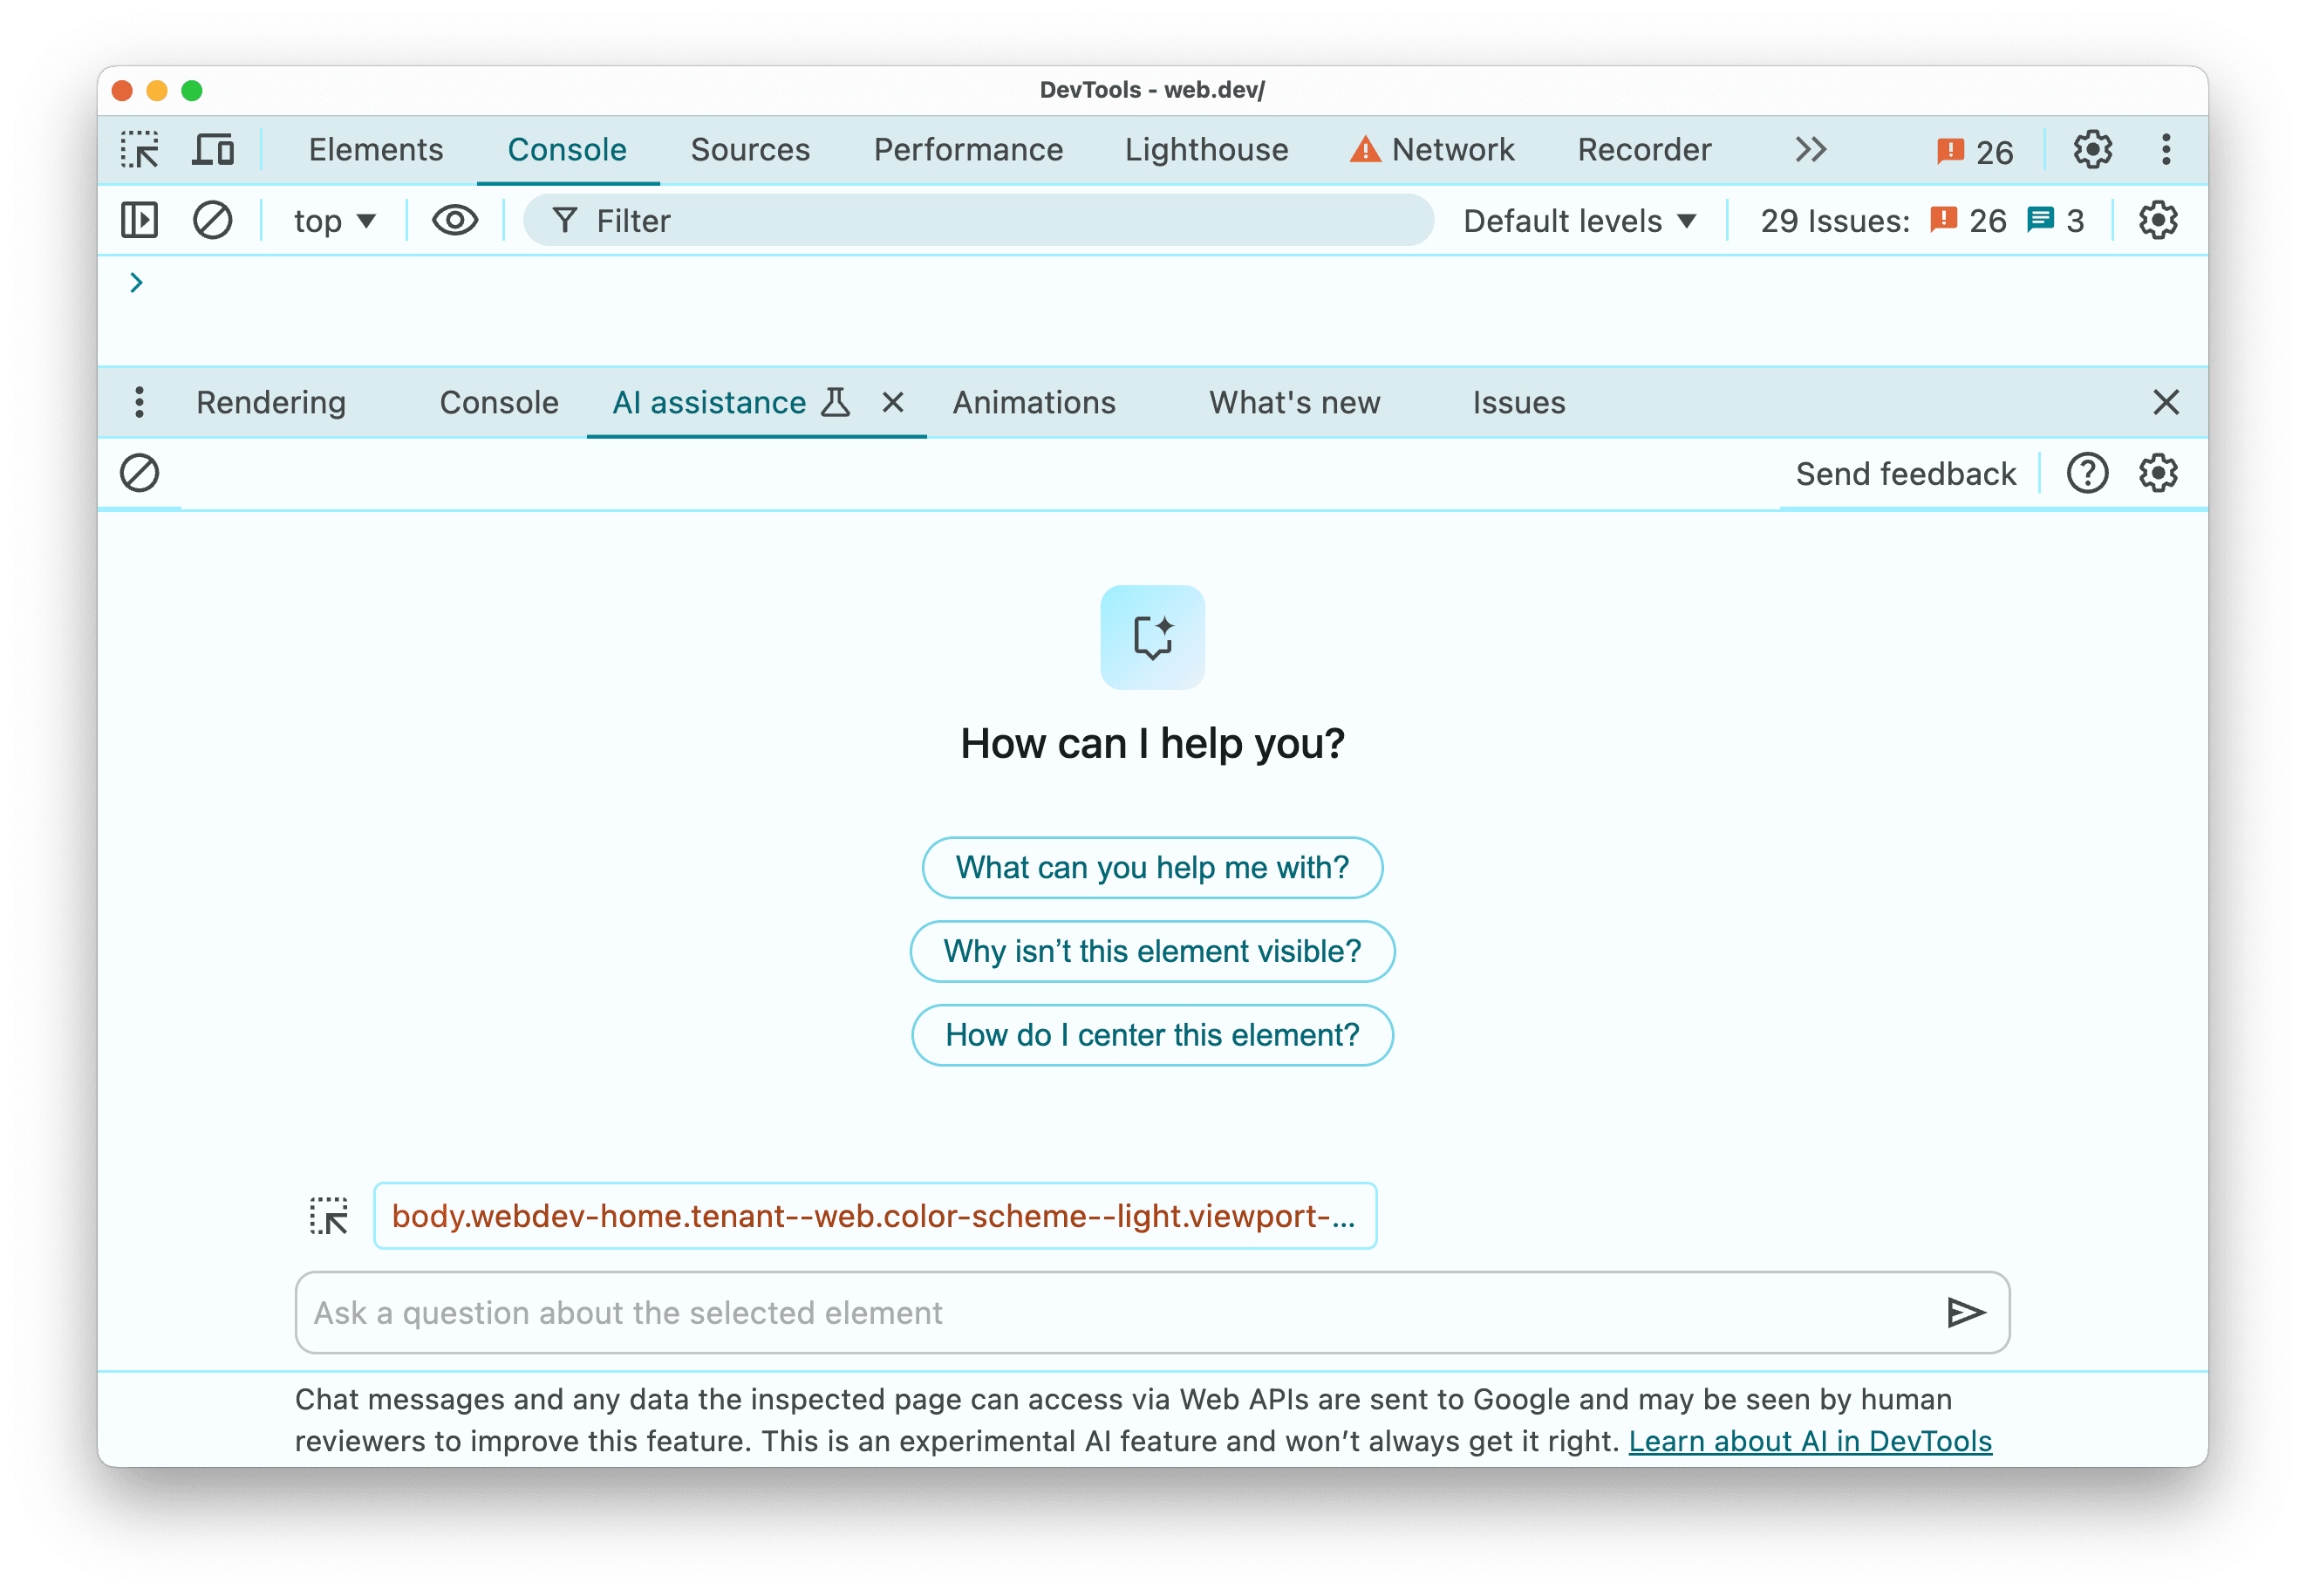Click Send feedback
Screen dimensions: 2306x1596
1905,474
